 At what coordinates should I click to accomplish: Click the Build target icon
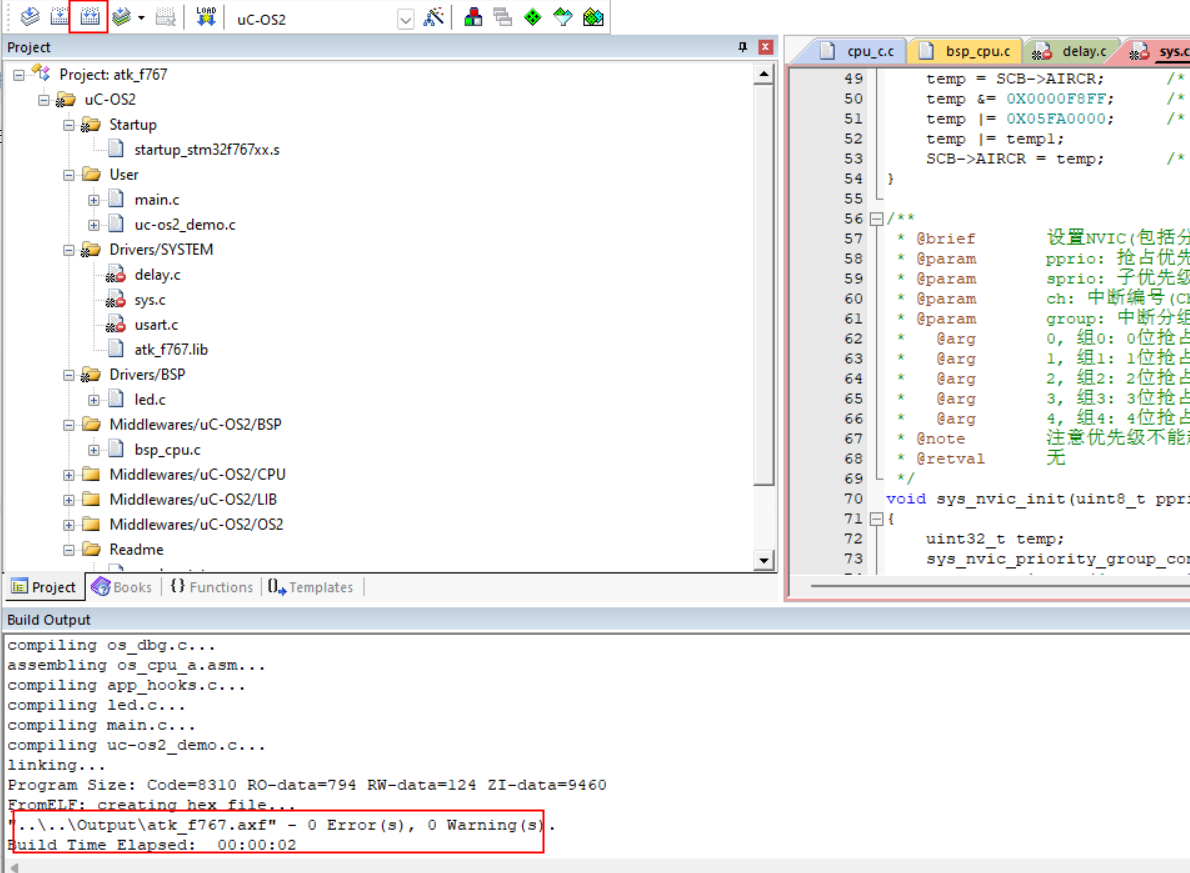point(60,17)
